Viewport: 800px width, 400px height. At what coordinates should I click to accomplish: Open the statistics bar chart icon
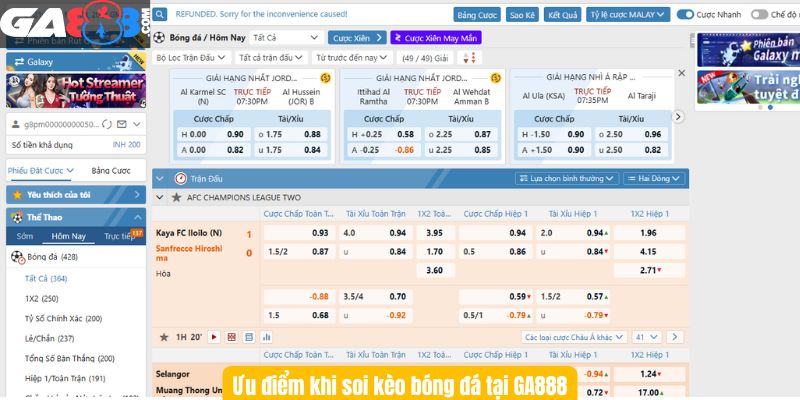pyautogui.click(x=266, y=337)
